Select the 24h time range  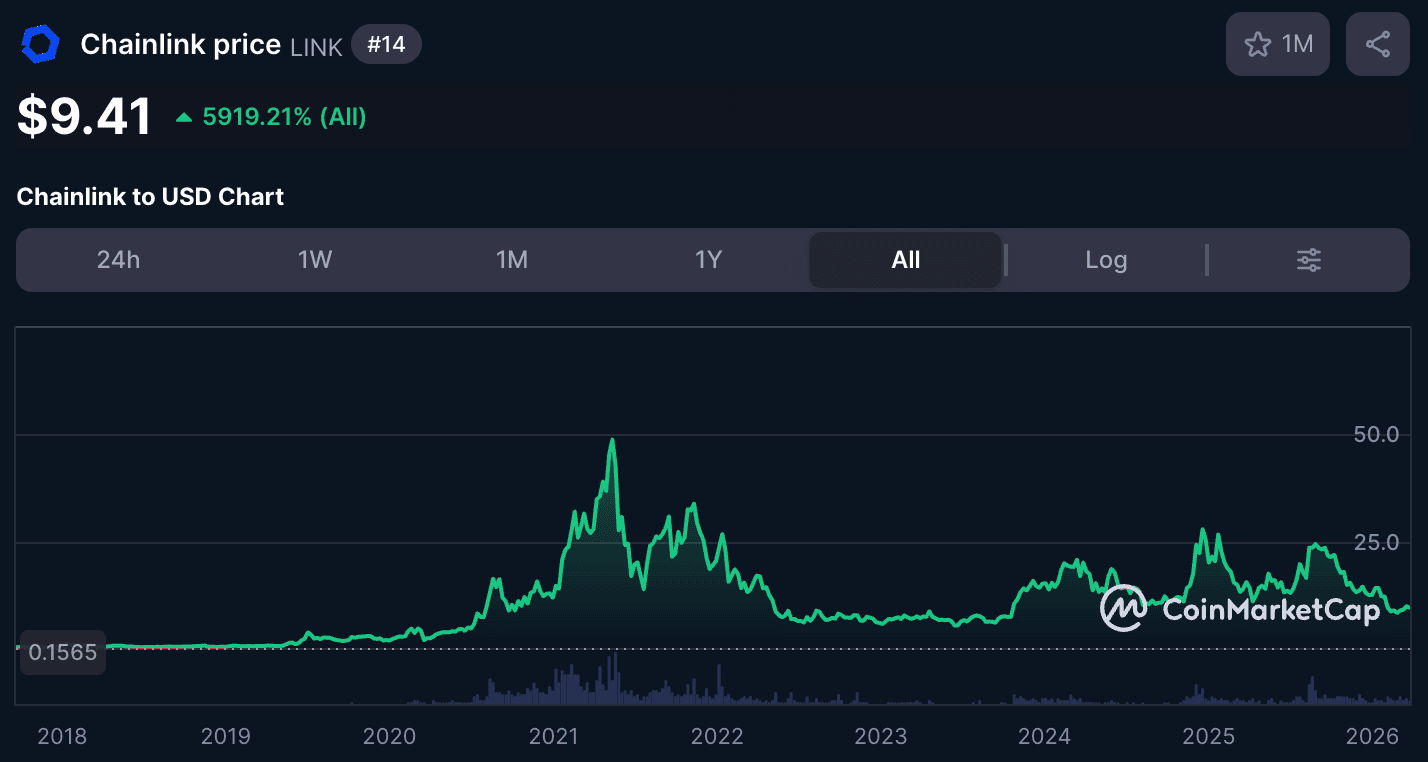[x=118, y=260]
